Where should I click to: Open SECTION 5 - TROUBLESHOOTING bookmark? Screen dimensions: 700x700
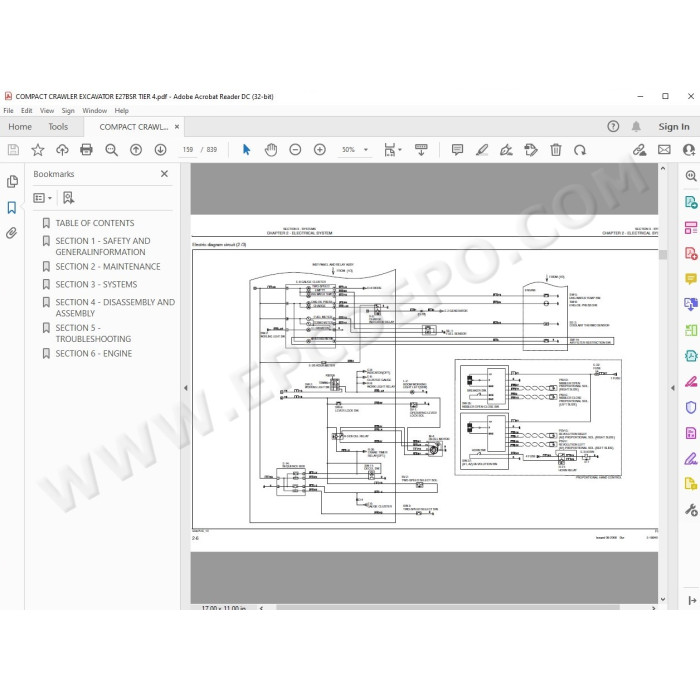click(93, 333)
